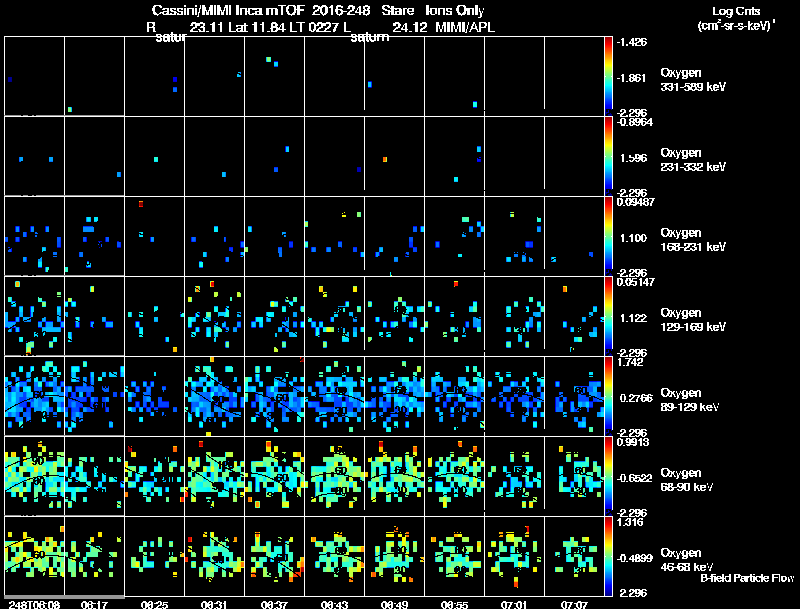The width and height of the screenshot is (800, 609).
Task: Select the 07:07 time label
Action: point(574,604)
